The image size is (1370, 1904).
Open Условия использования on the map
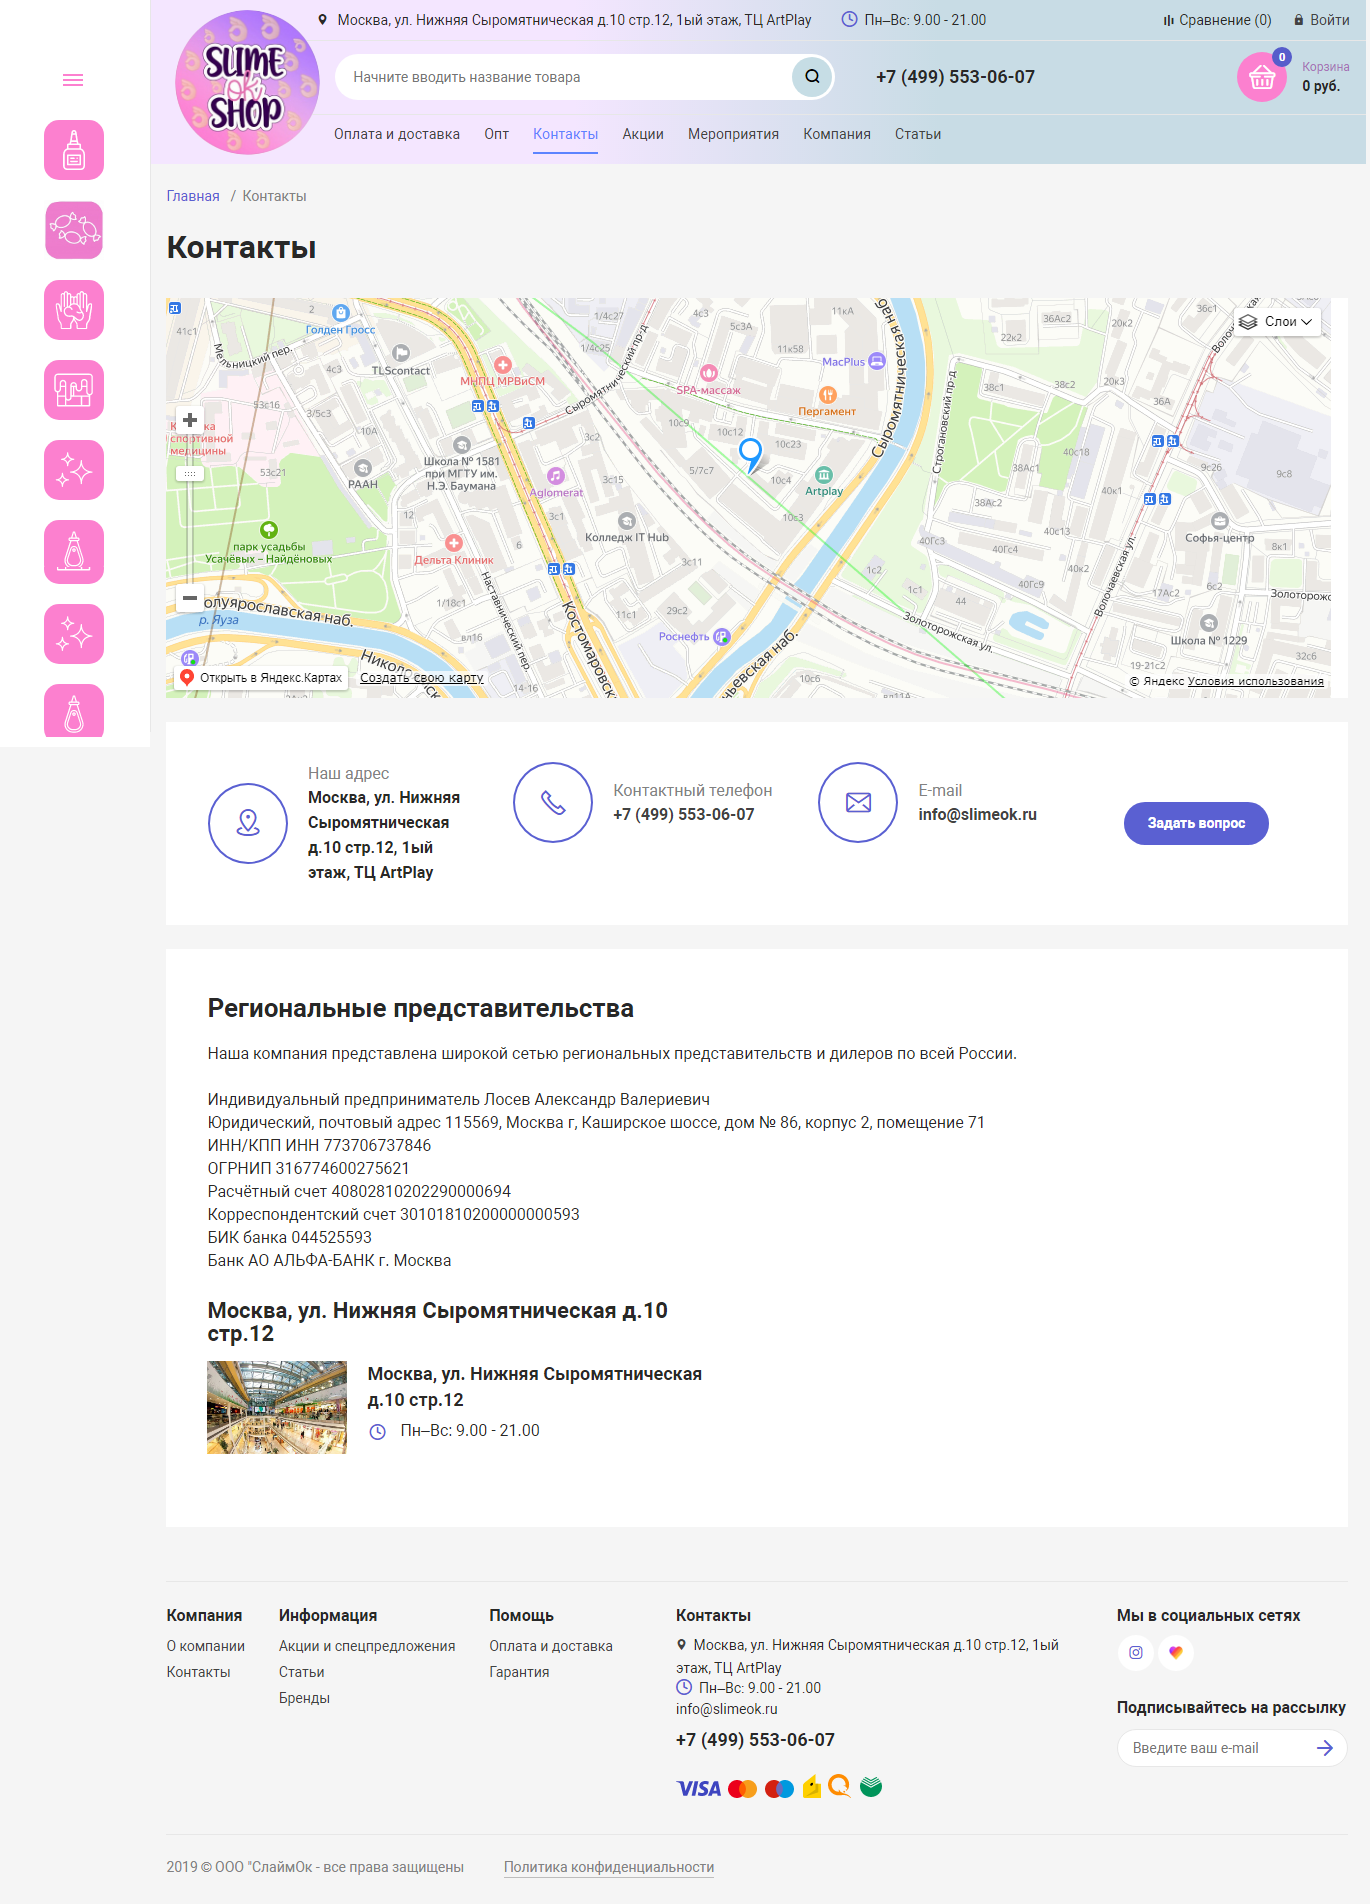pos(1255,681)
